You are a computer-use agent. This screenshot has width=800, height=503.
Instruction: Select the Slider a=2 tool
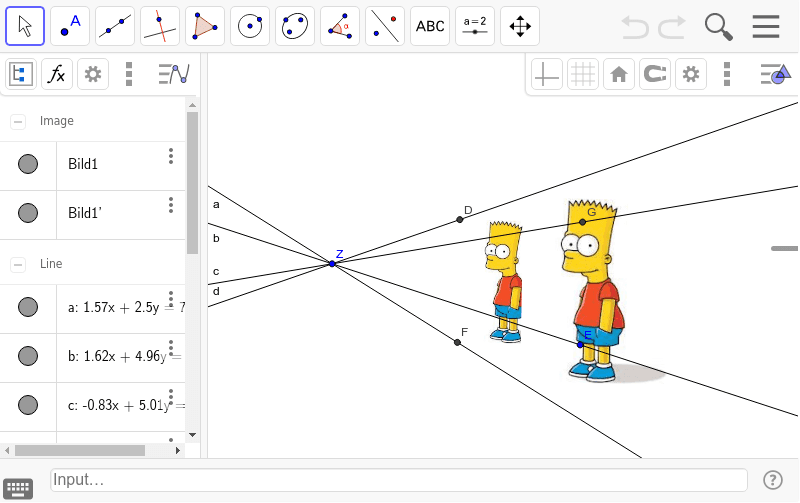tap(474, 26)
